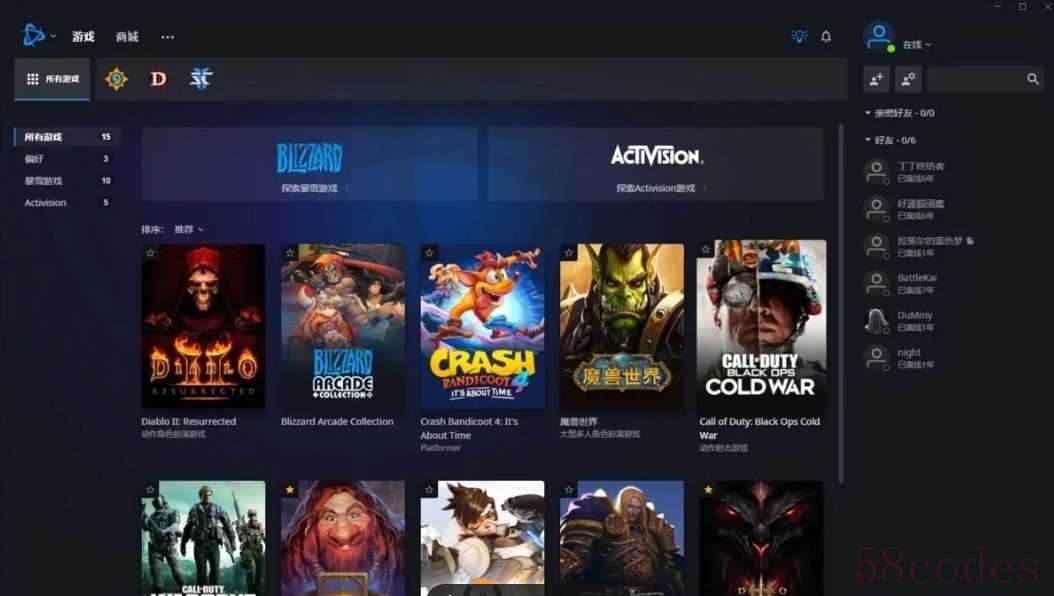Switch to the 商城 shop tab
The width and height of the screenshot is (1054, 596).
[127, 37]
